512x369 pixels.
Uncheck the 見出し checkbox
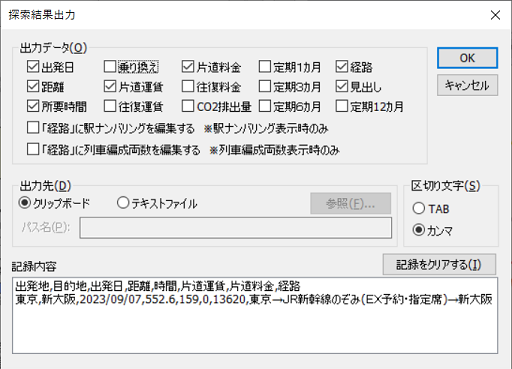[342, 87]
